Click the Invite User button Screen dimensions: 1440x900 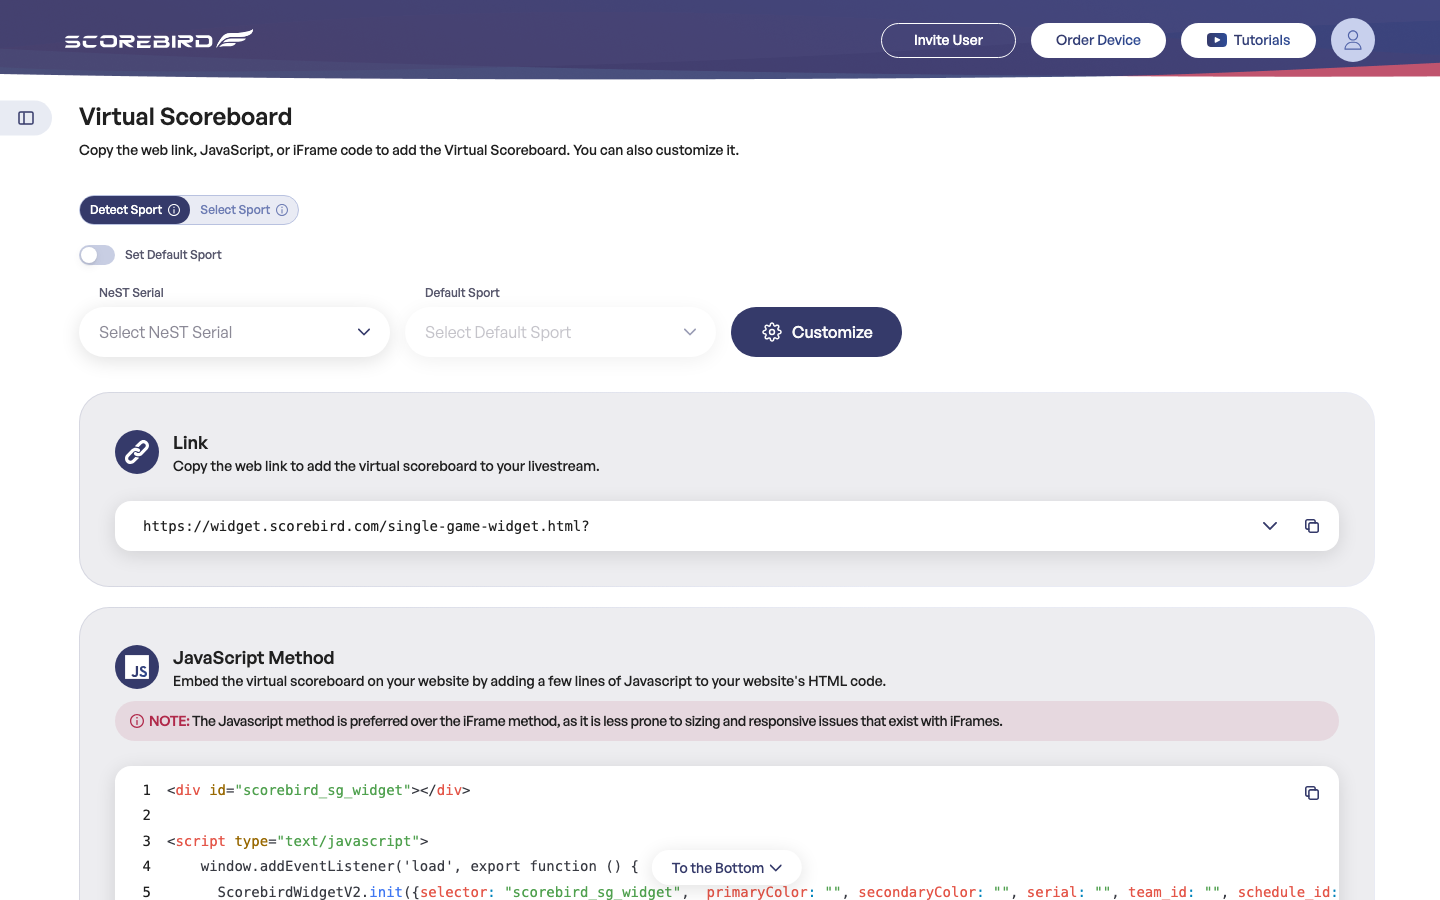click(x=948, y=40)
